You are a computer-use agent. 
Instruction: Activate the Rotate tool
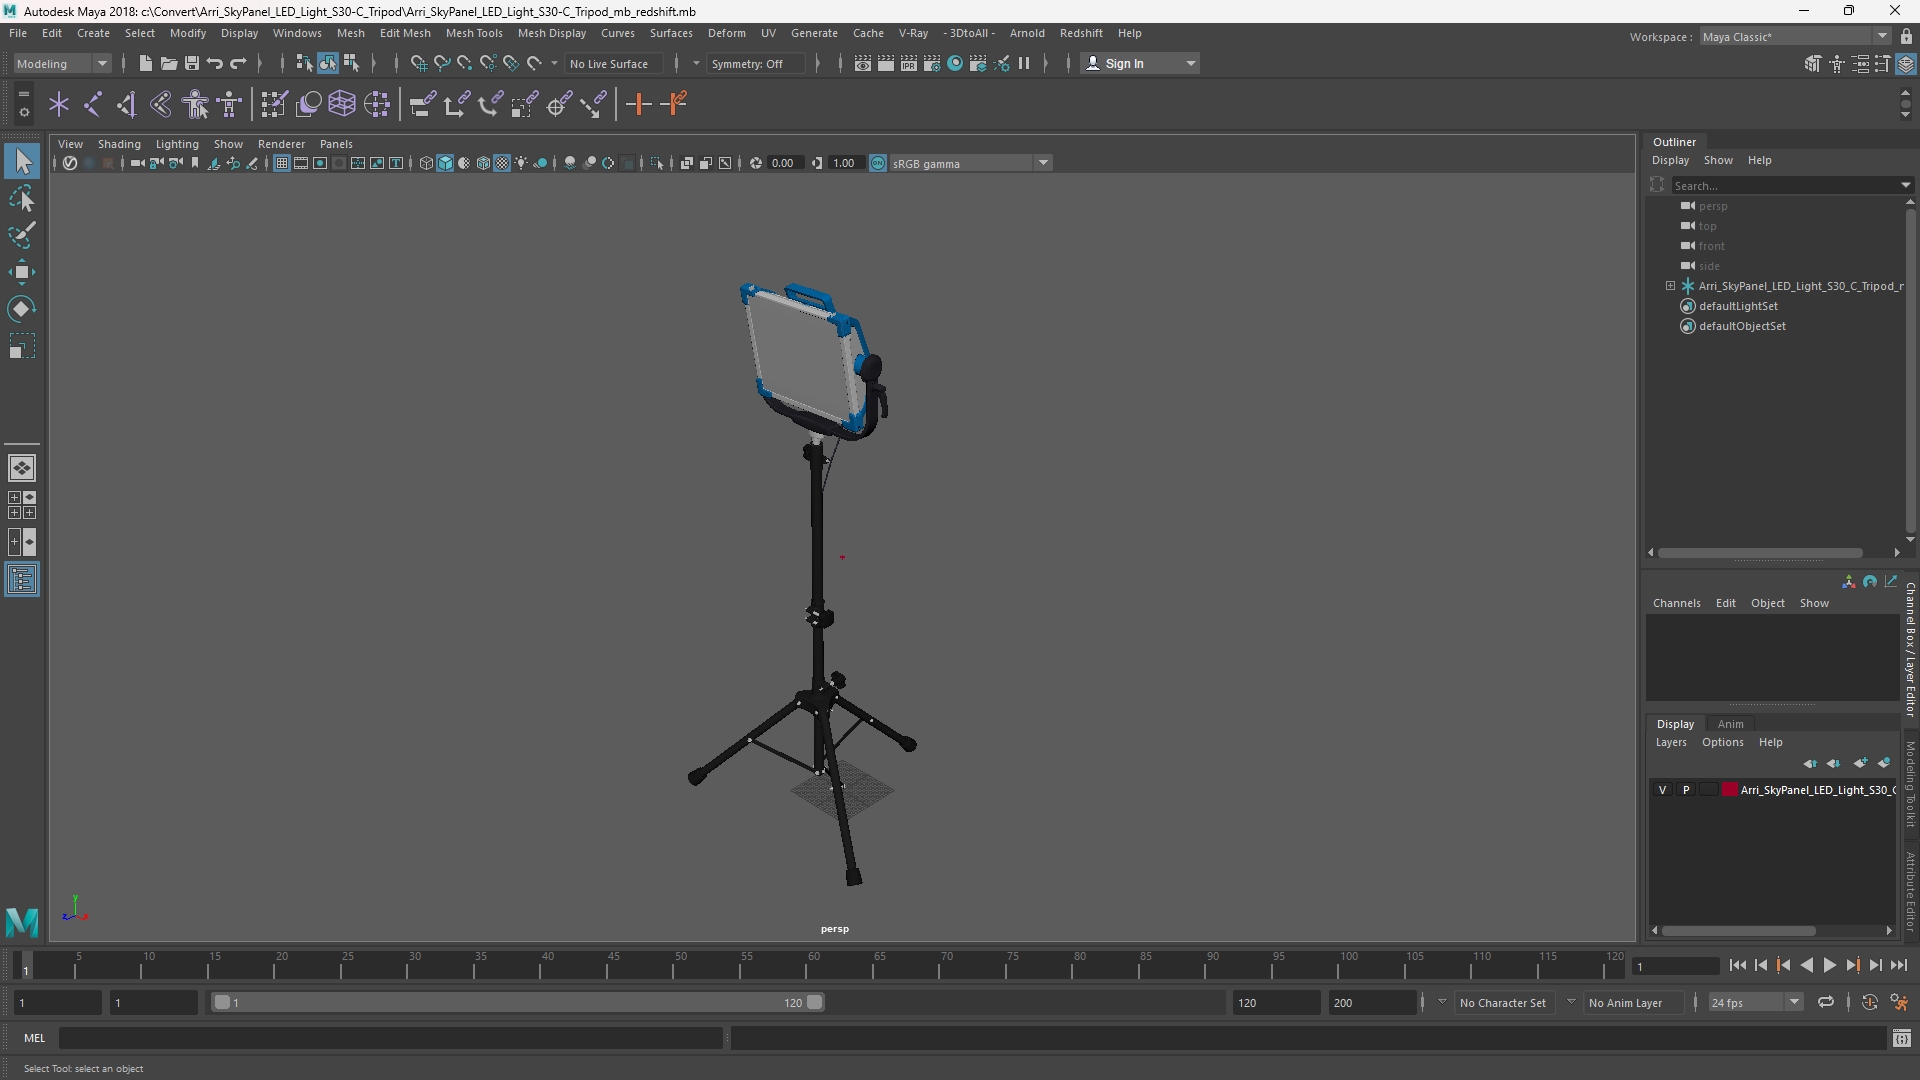point(22,309)
